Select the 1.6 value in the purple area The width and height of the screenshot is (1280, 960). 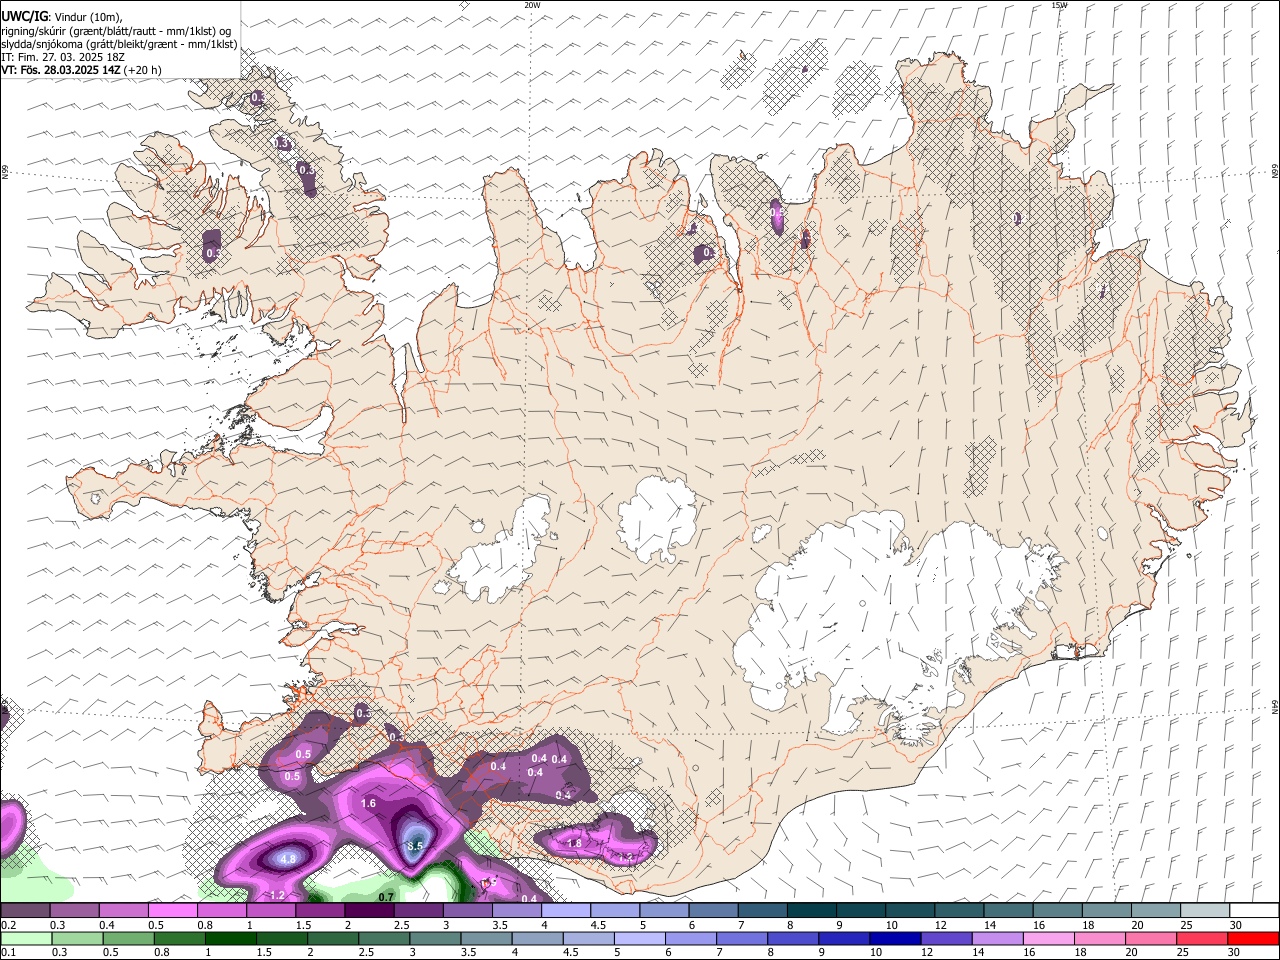pyautogui.click(x=368, y=803)
